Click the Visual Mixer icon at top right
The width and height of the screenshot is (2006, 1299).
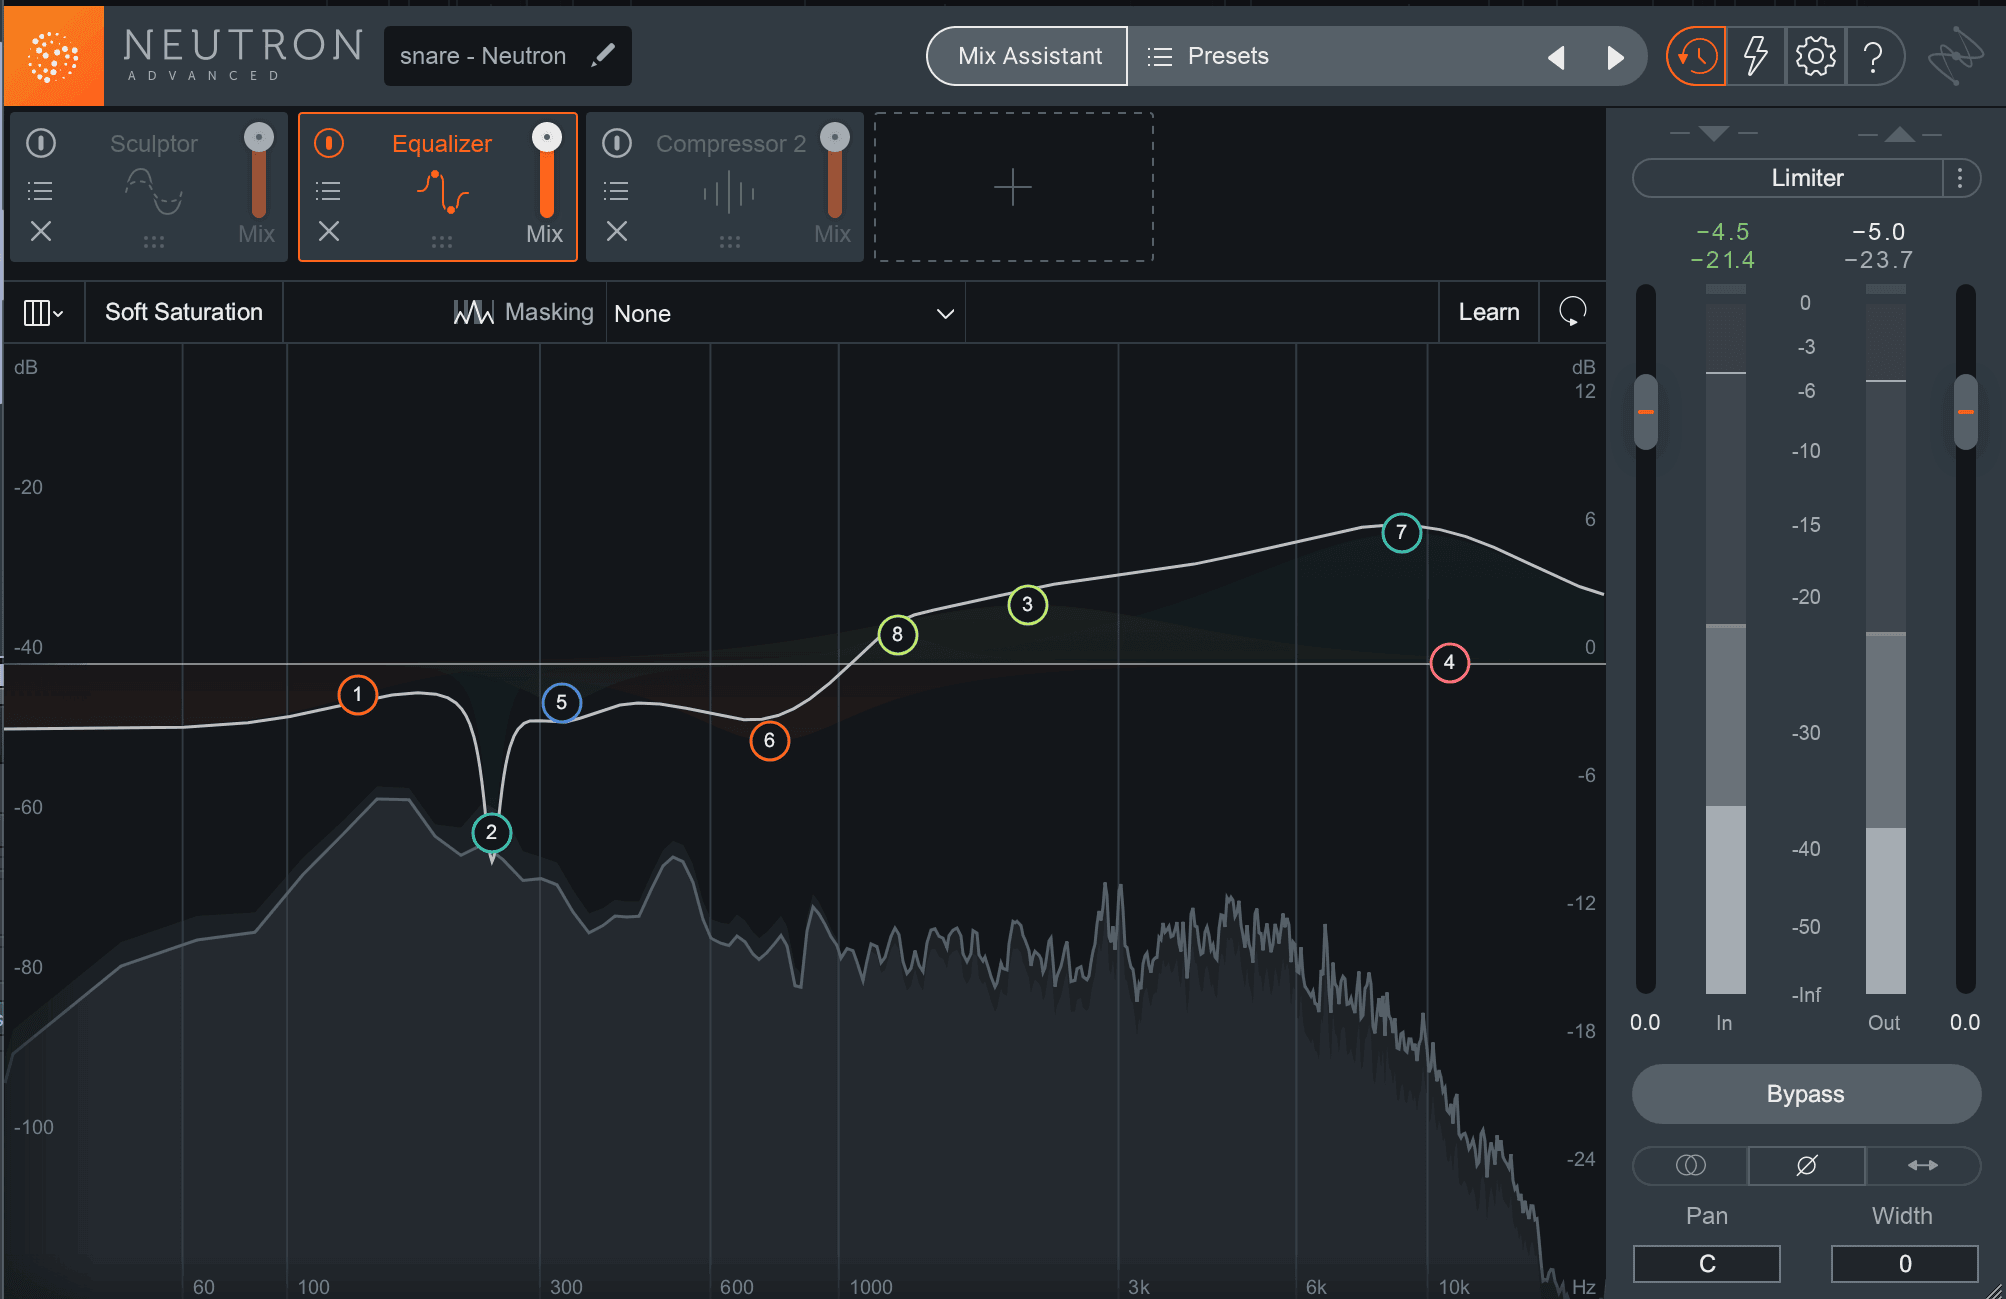pyautogui.click(x=1955, y=56)
